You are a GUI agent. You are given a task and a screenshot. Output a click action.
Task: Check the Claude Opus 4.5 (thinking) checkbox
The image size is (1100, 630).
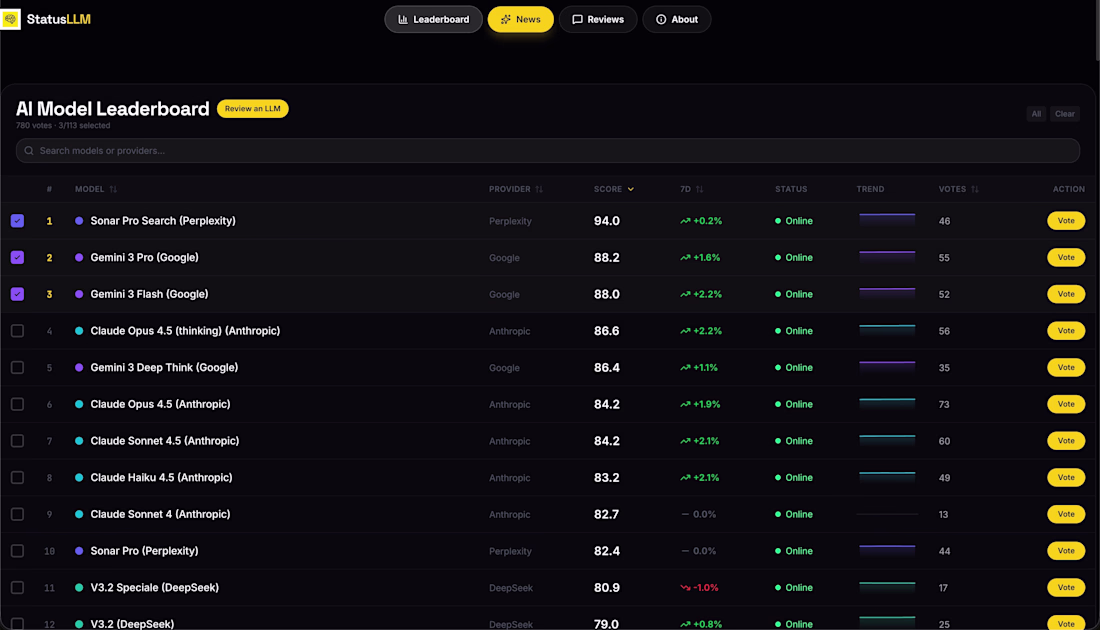coord(18,331)
